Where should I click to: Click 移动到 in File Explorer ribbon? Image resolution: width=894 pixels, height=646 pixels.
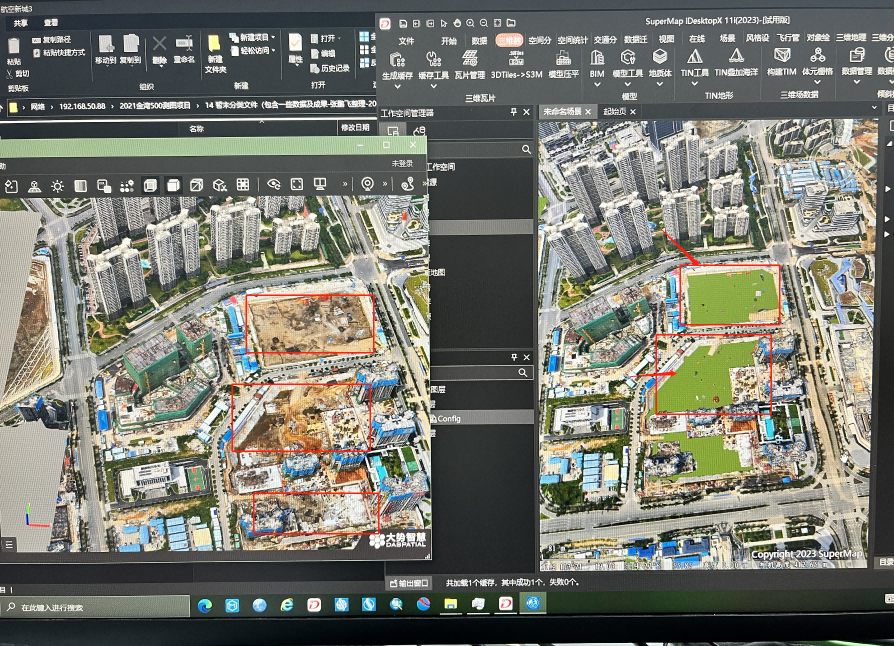tap(105, 48)
